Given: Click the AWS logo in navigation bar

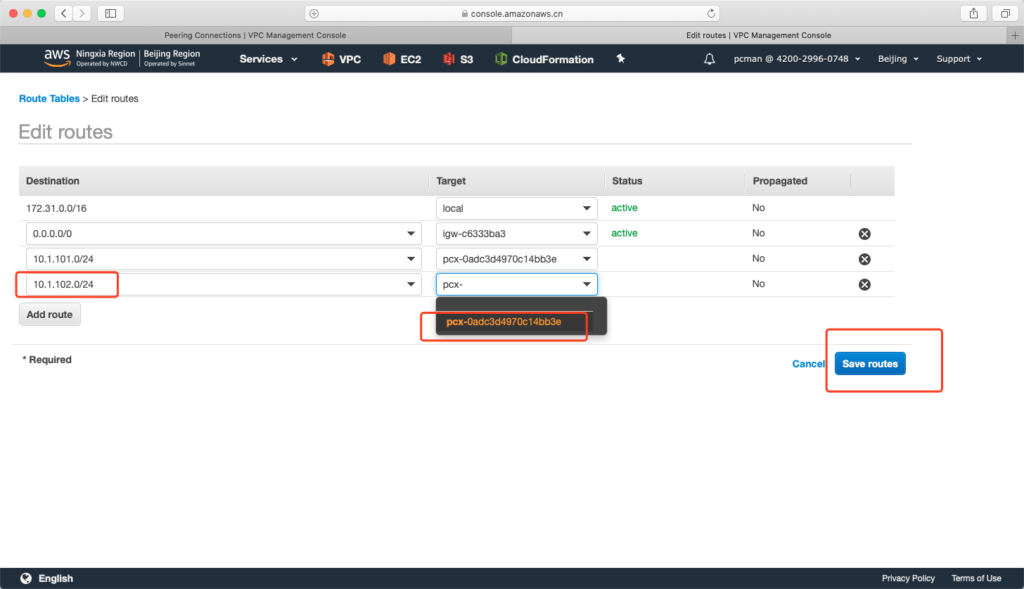Looking at the screenshot, I should (57, 58).
